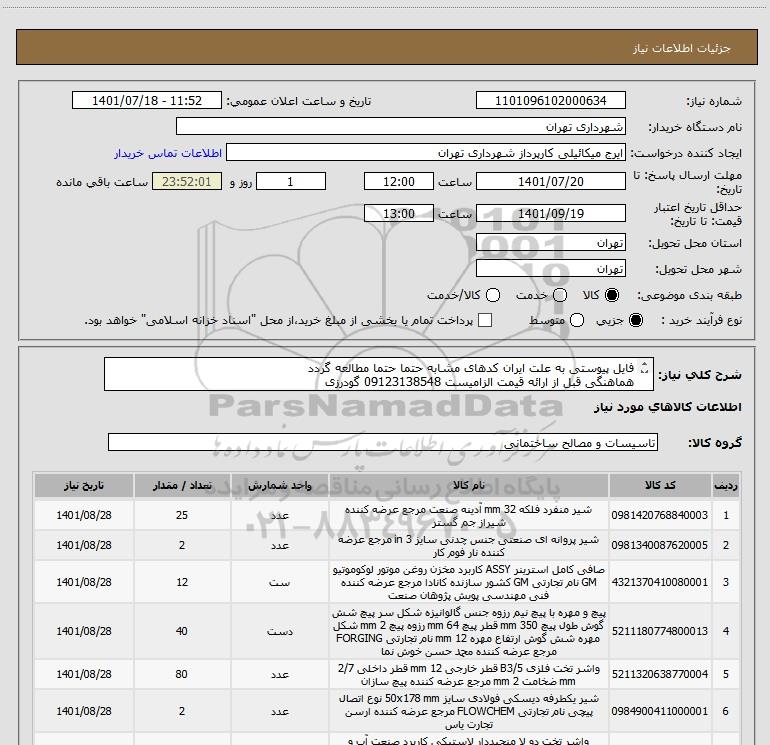Click item code 0981420768840003
This screenshot has height=745, width=770.
(660, 515)
